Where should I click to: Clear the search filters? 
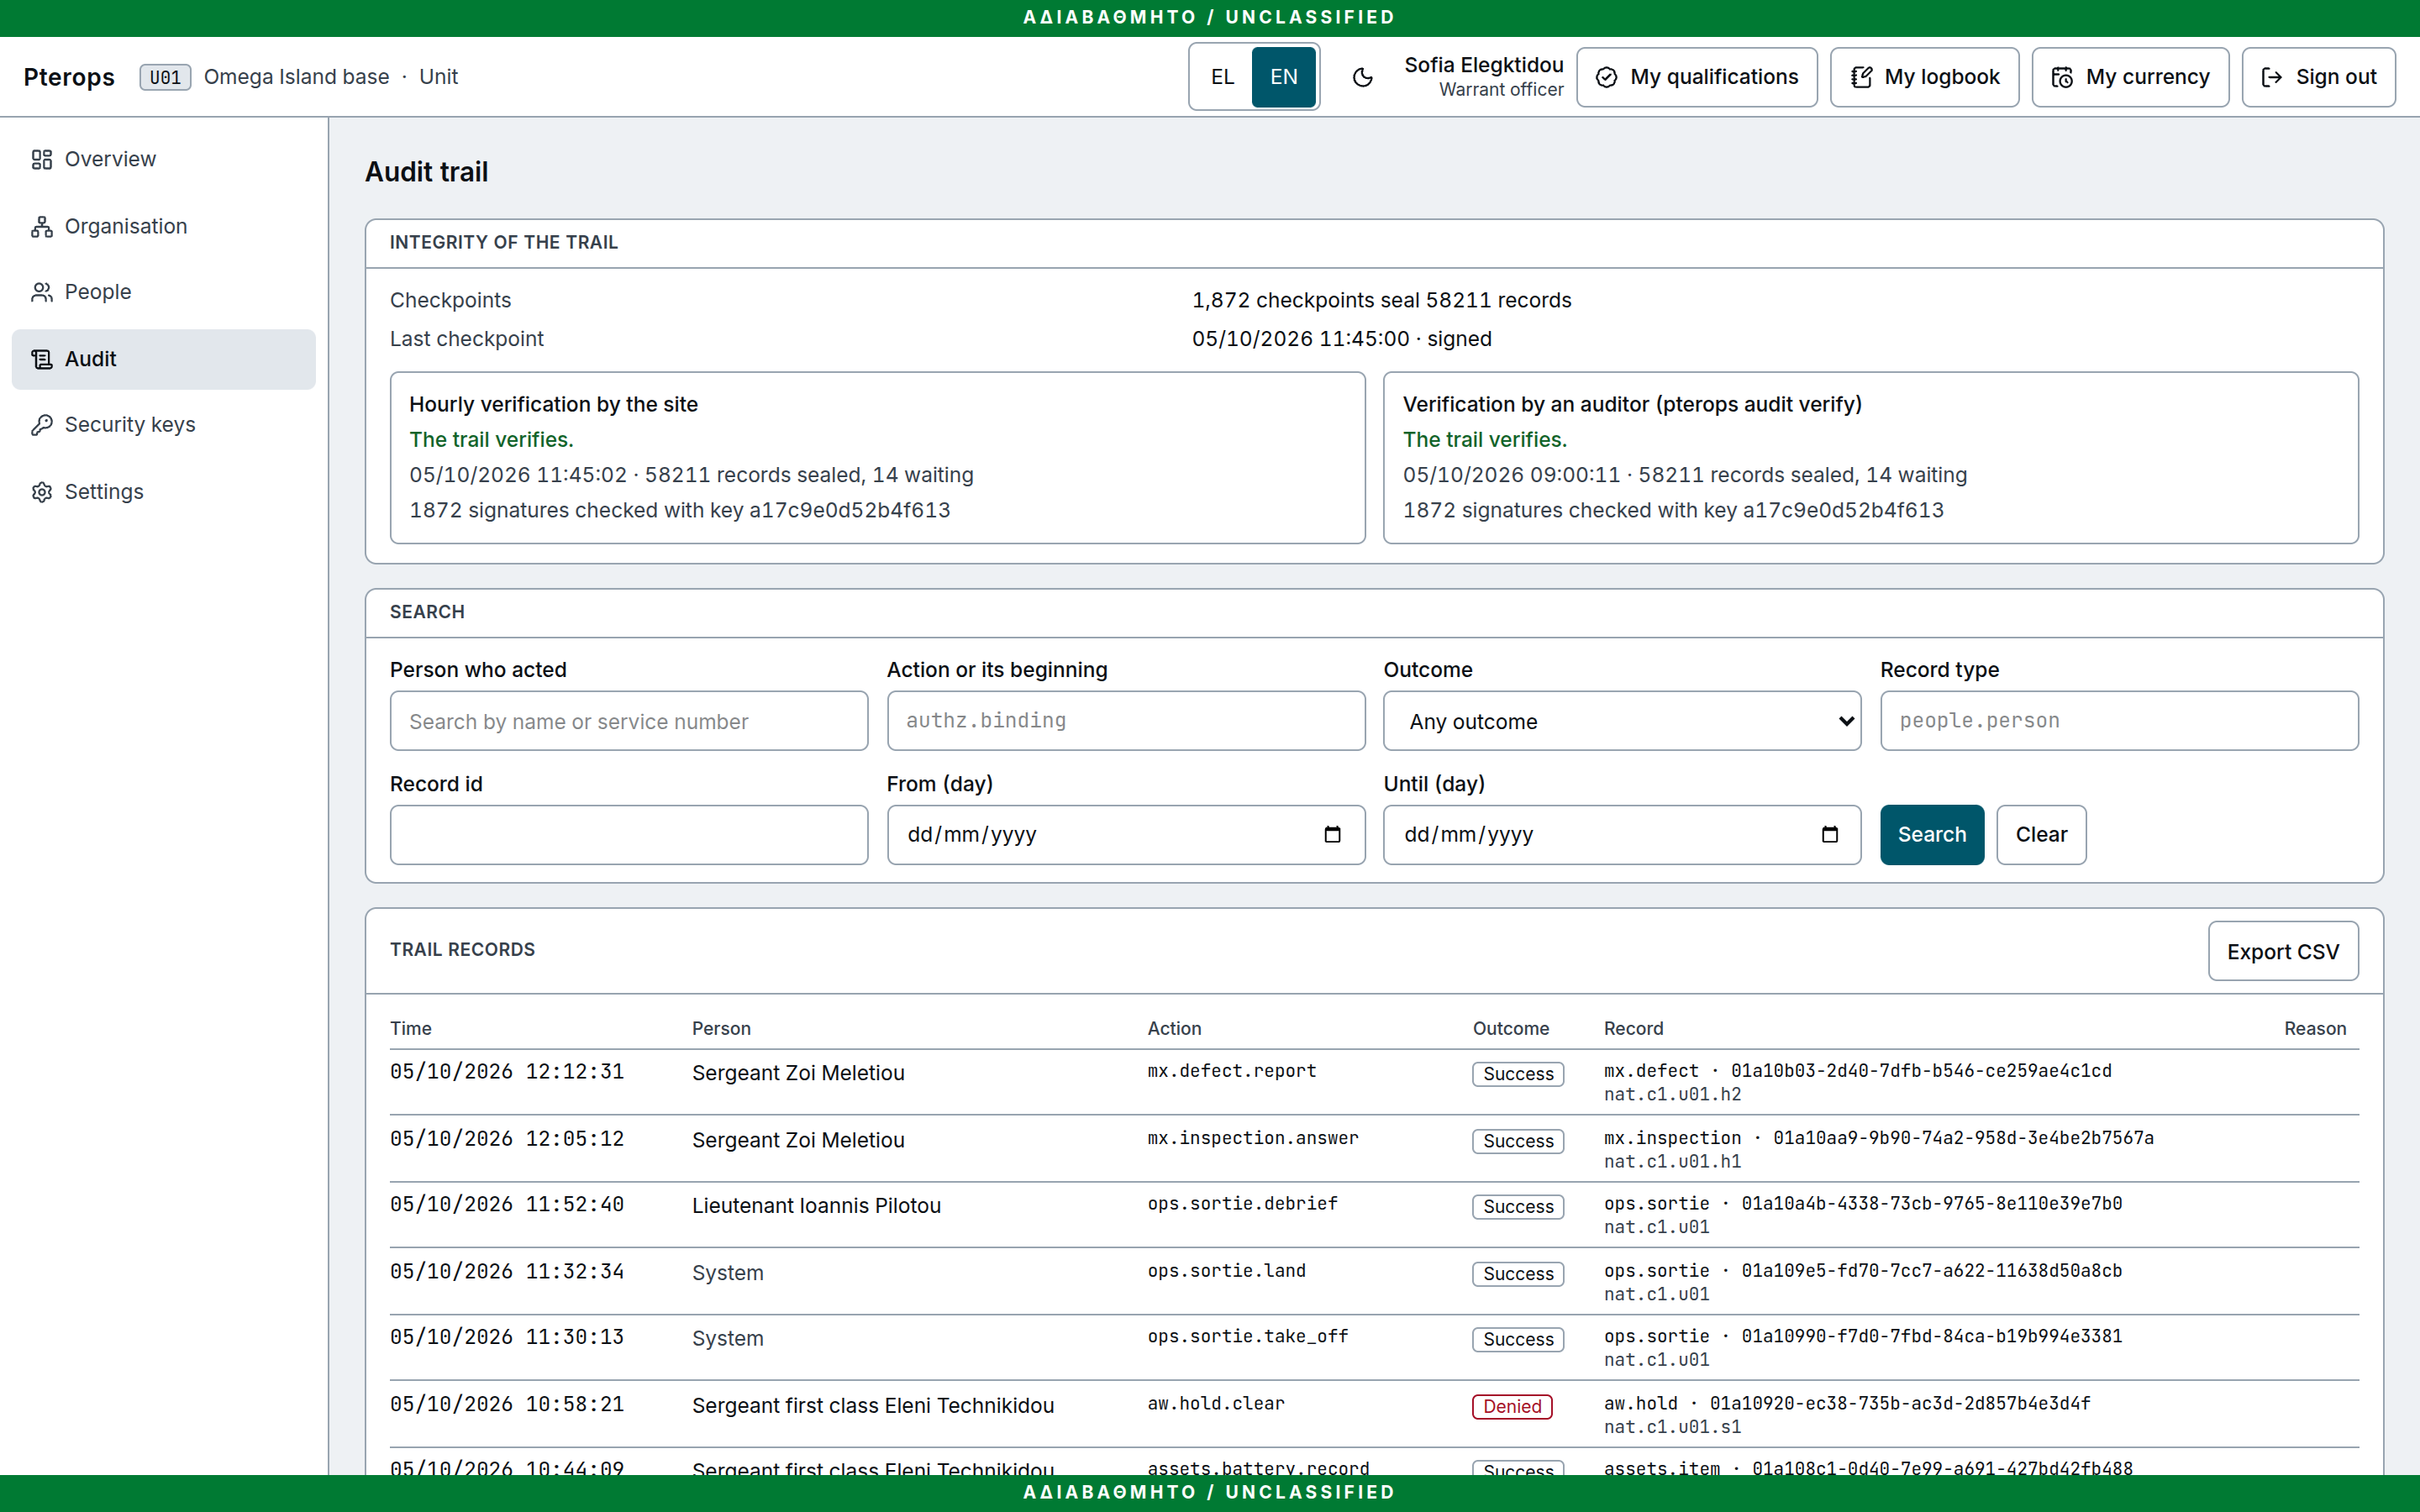2041,834
